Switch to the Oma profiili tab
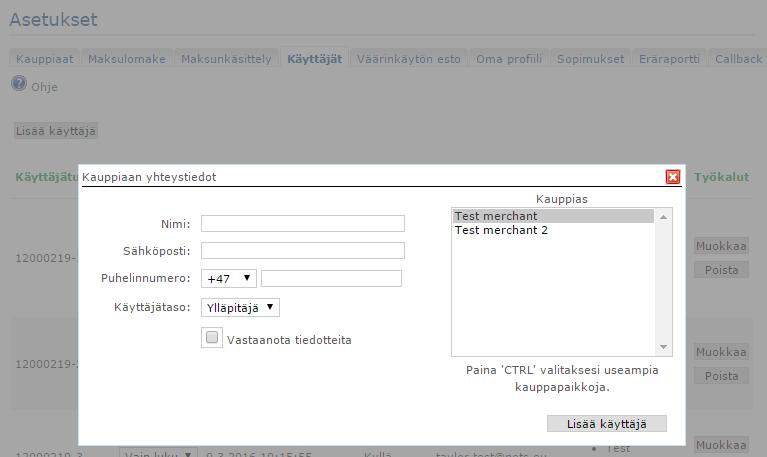This screenshot has width=767, height=457. coord(509,59)
